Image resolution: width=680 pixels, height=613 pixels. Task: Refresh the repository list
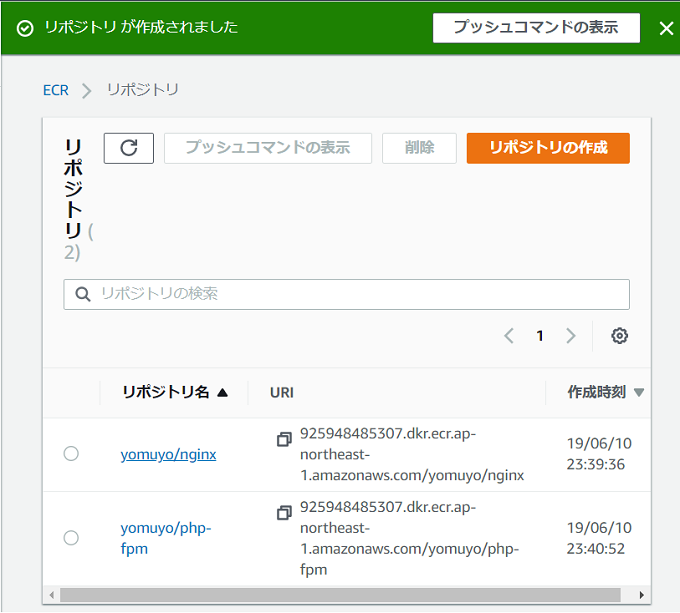point(129,148)
